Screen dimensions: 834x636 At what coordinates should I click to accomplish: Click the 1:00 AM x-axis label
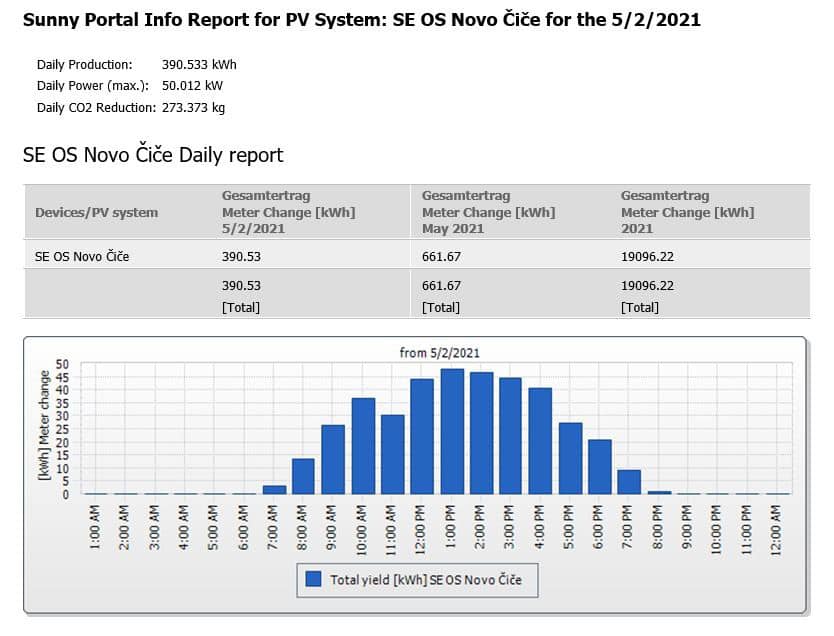tap(94, 527)
